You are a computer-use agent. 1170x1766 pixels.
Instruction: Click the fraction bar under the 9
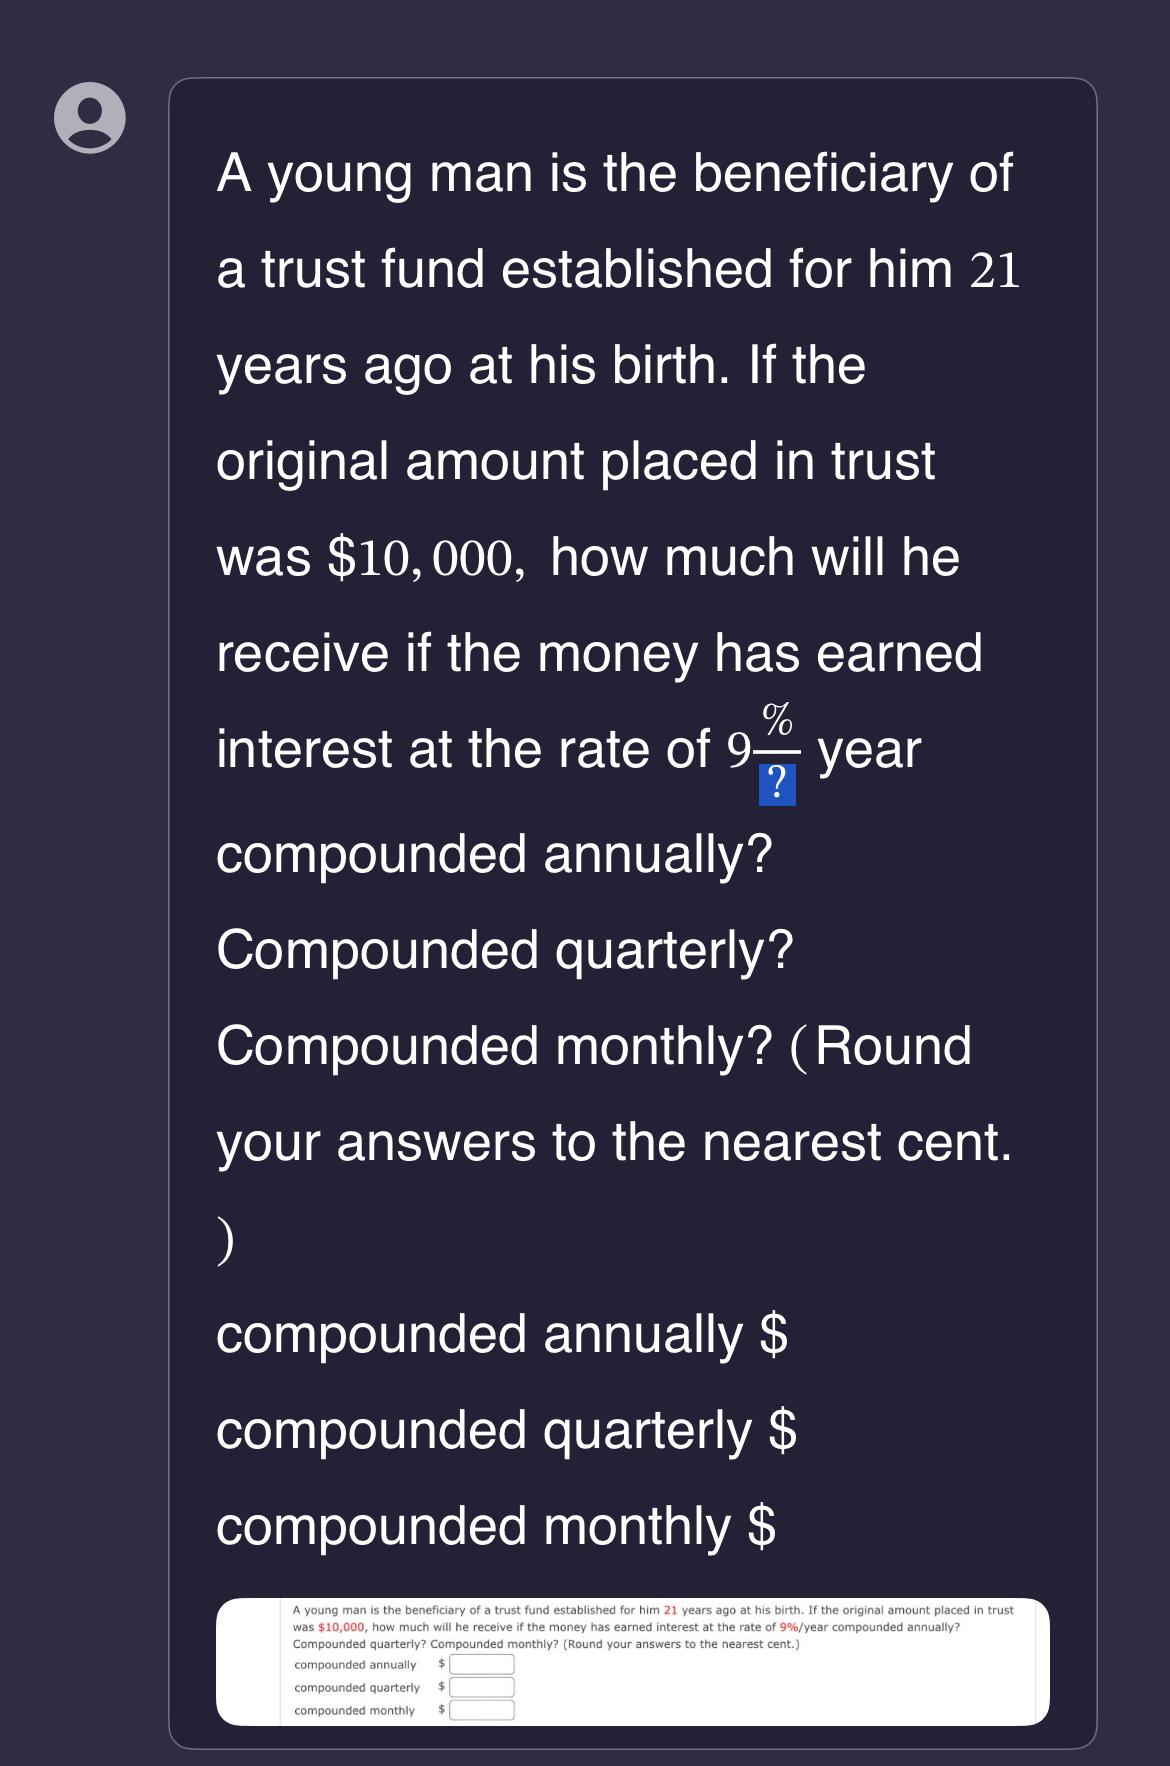(x=777, y=752)
